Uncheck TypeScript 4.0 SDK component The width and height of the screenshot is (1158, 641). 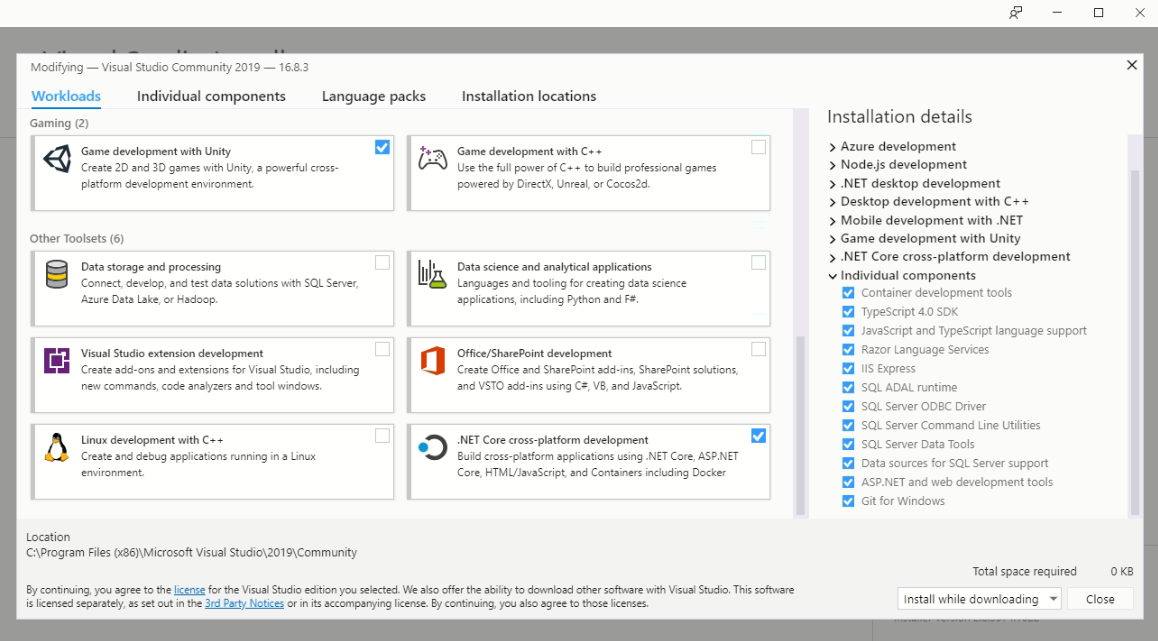[848, 312]
